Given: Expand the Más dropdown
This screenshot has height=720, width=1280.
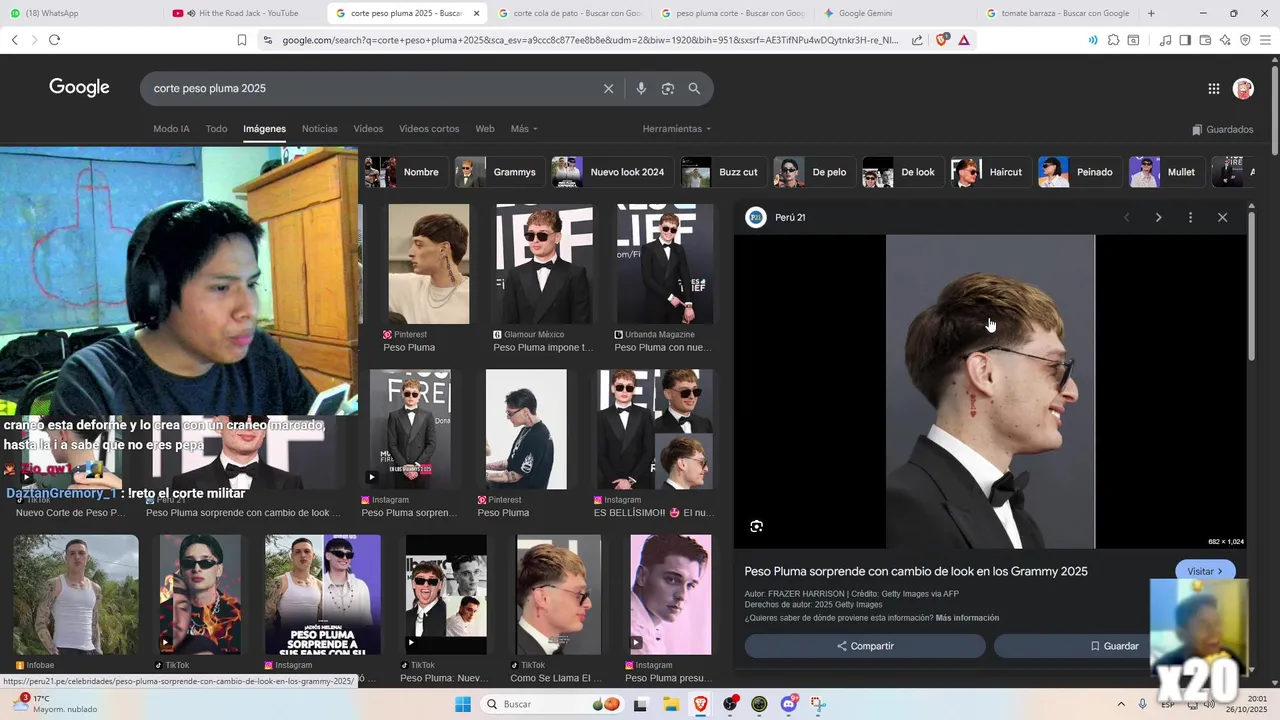Looking at the screenshot, I should pos(524,129).
